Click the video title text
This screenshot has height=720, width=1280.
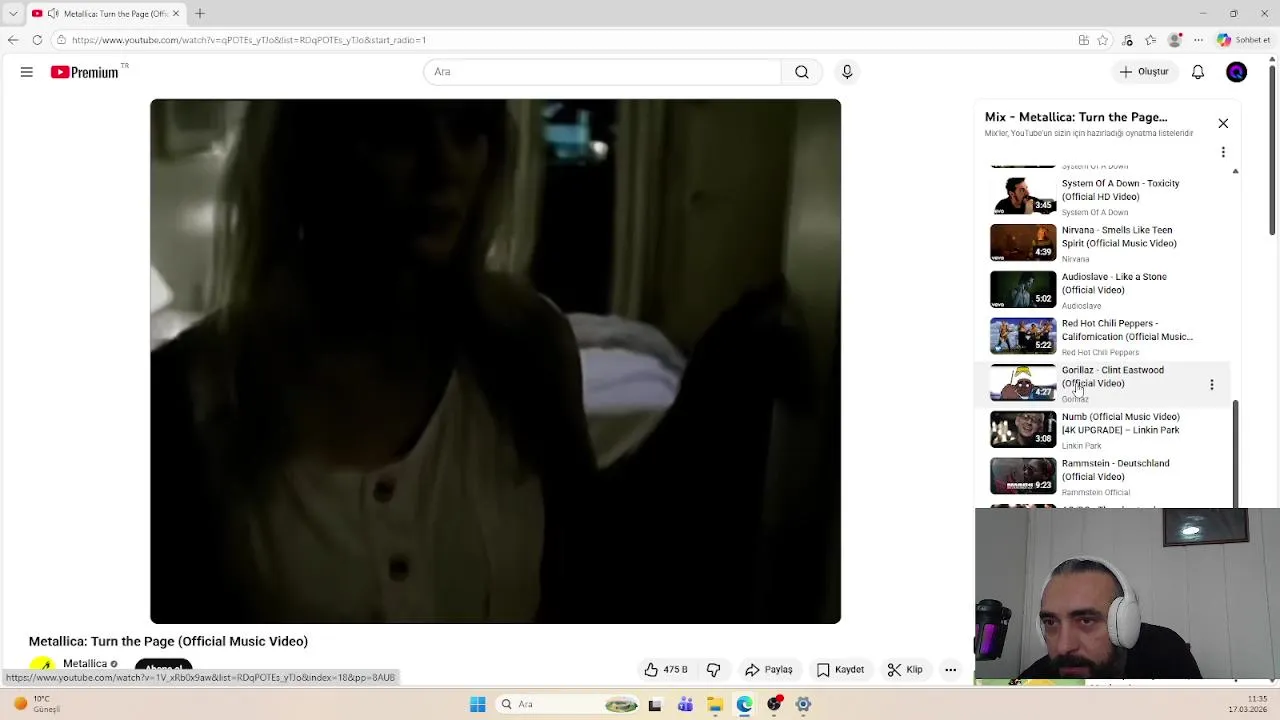[168, 641]
